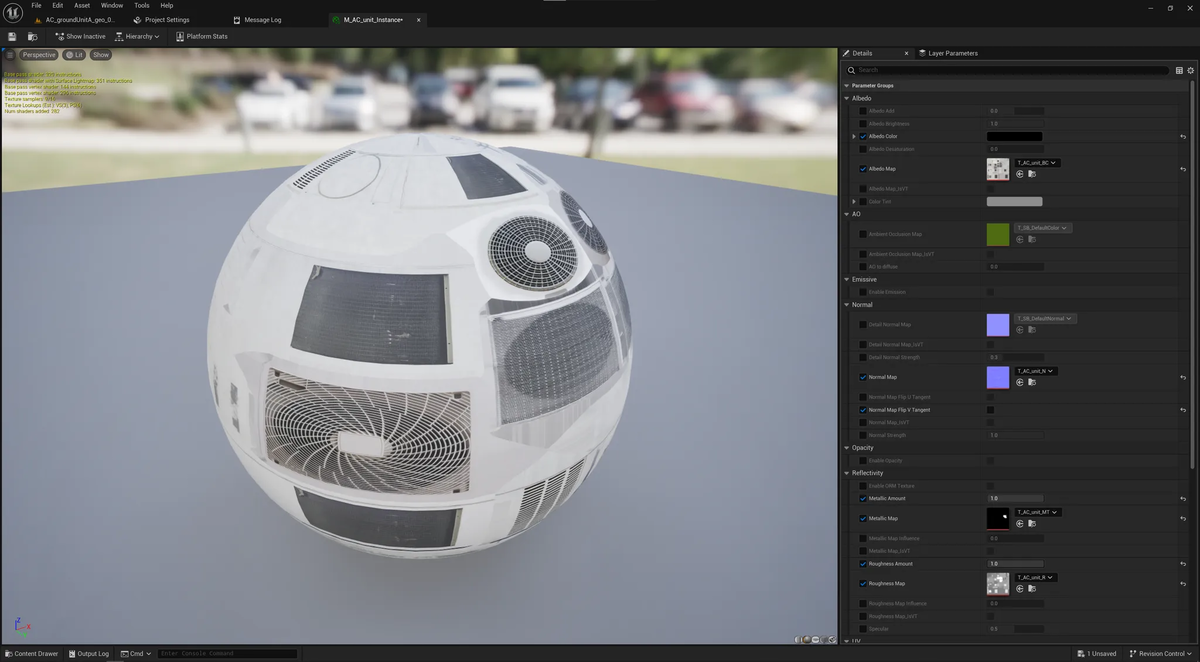Switch to the Message Log tab
This screenshot has height=662, width=1200.
[258, 20]
